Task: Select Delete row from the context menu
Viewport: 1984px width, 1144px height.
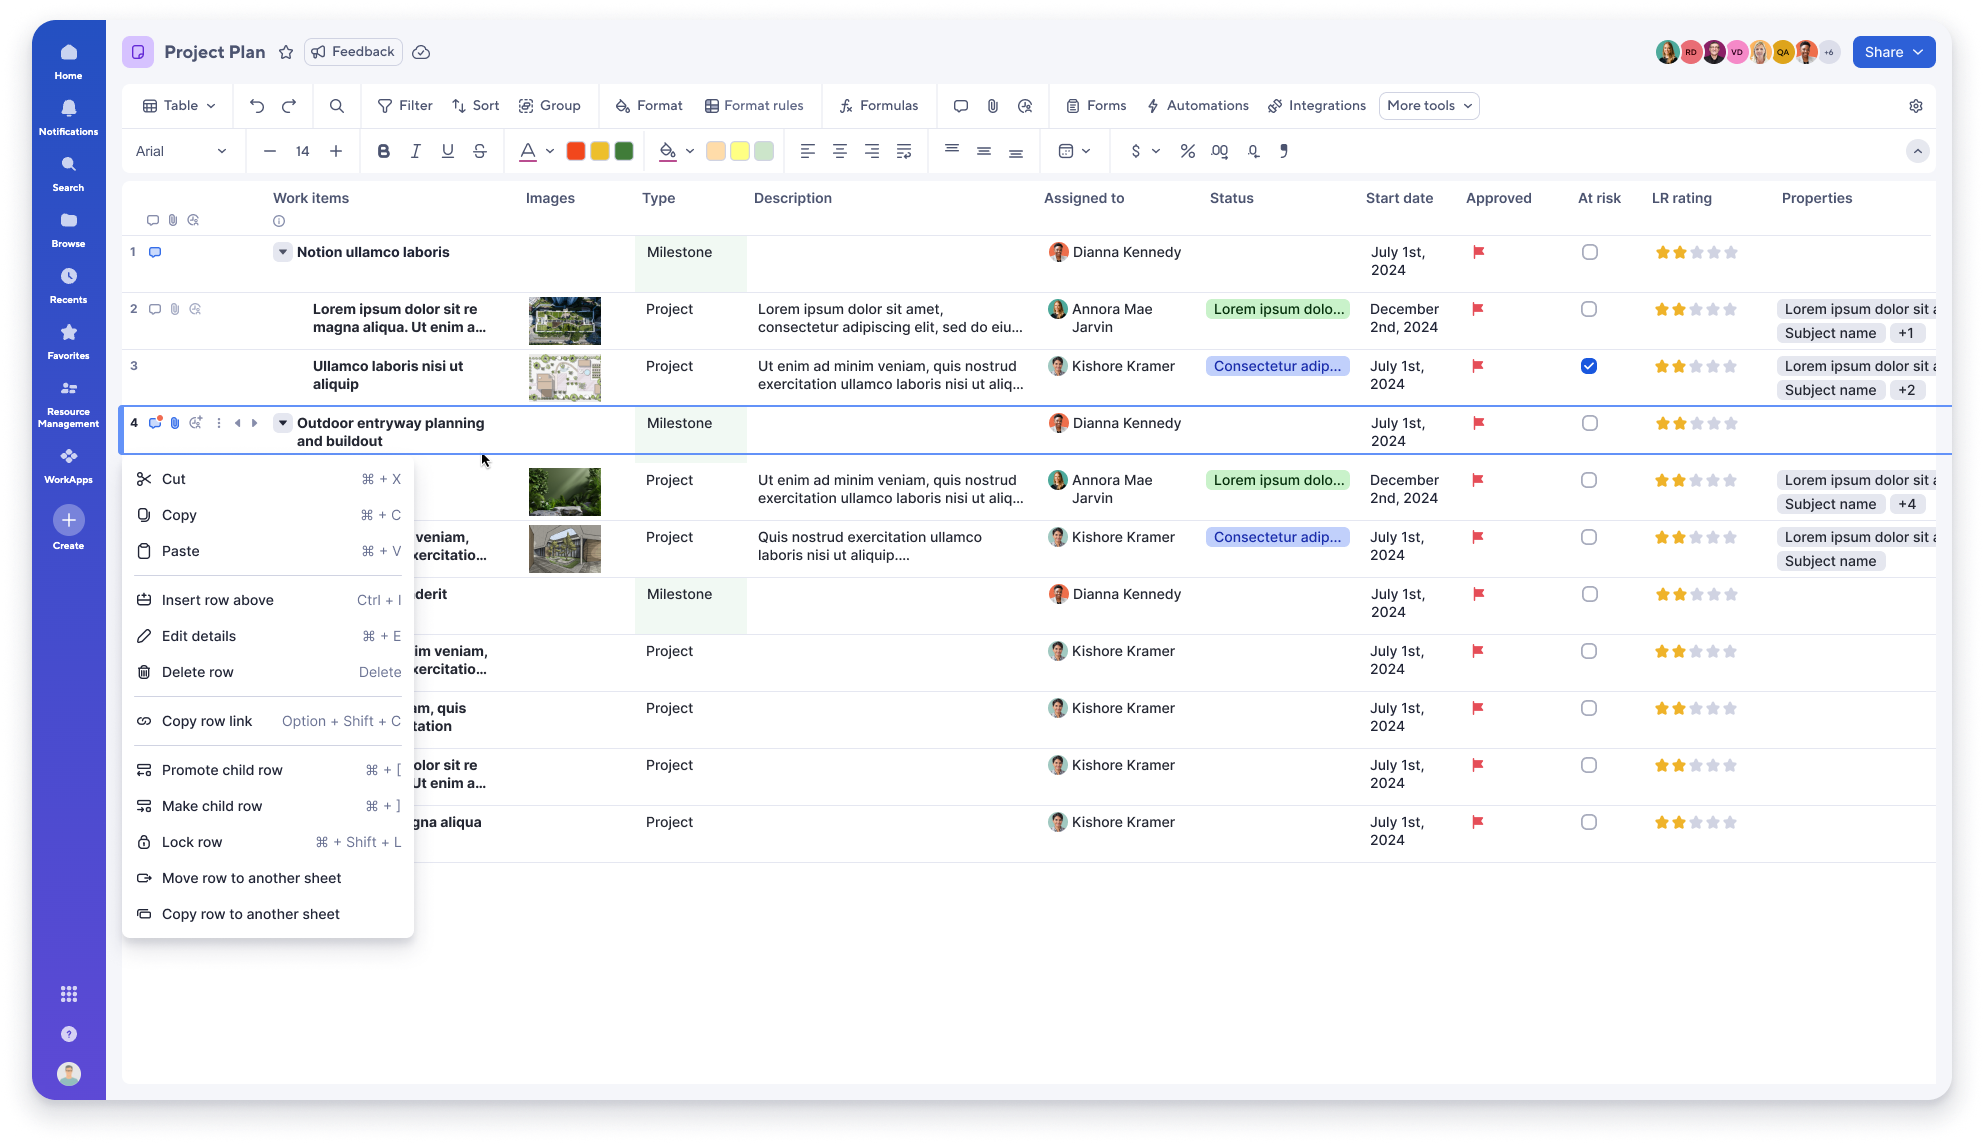Action: click(198, 671)
